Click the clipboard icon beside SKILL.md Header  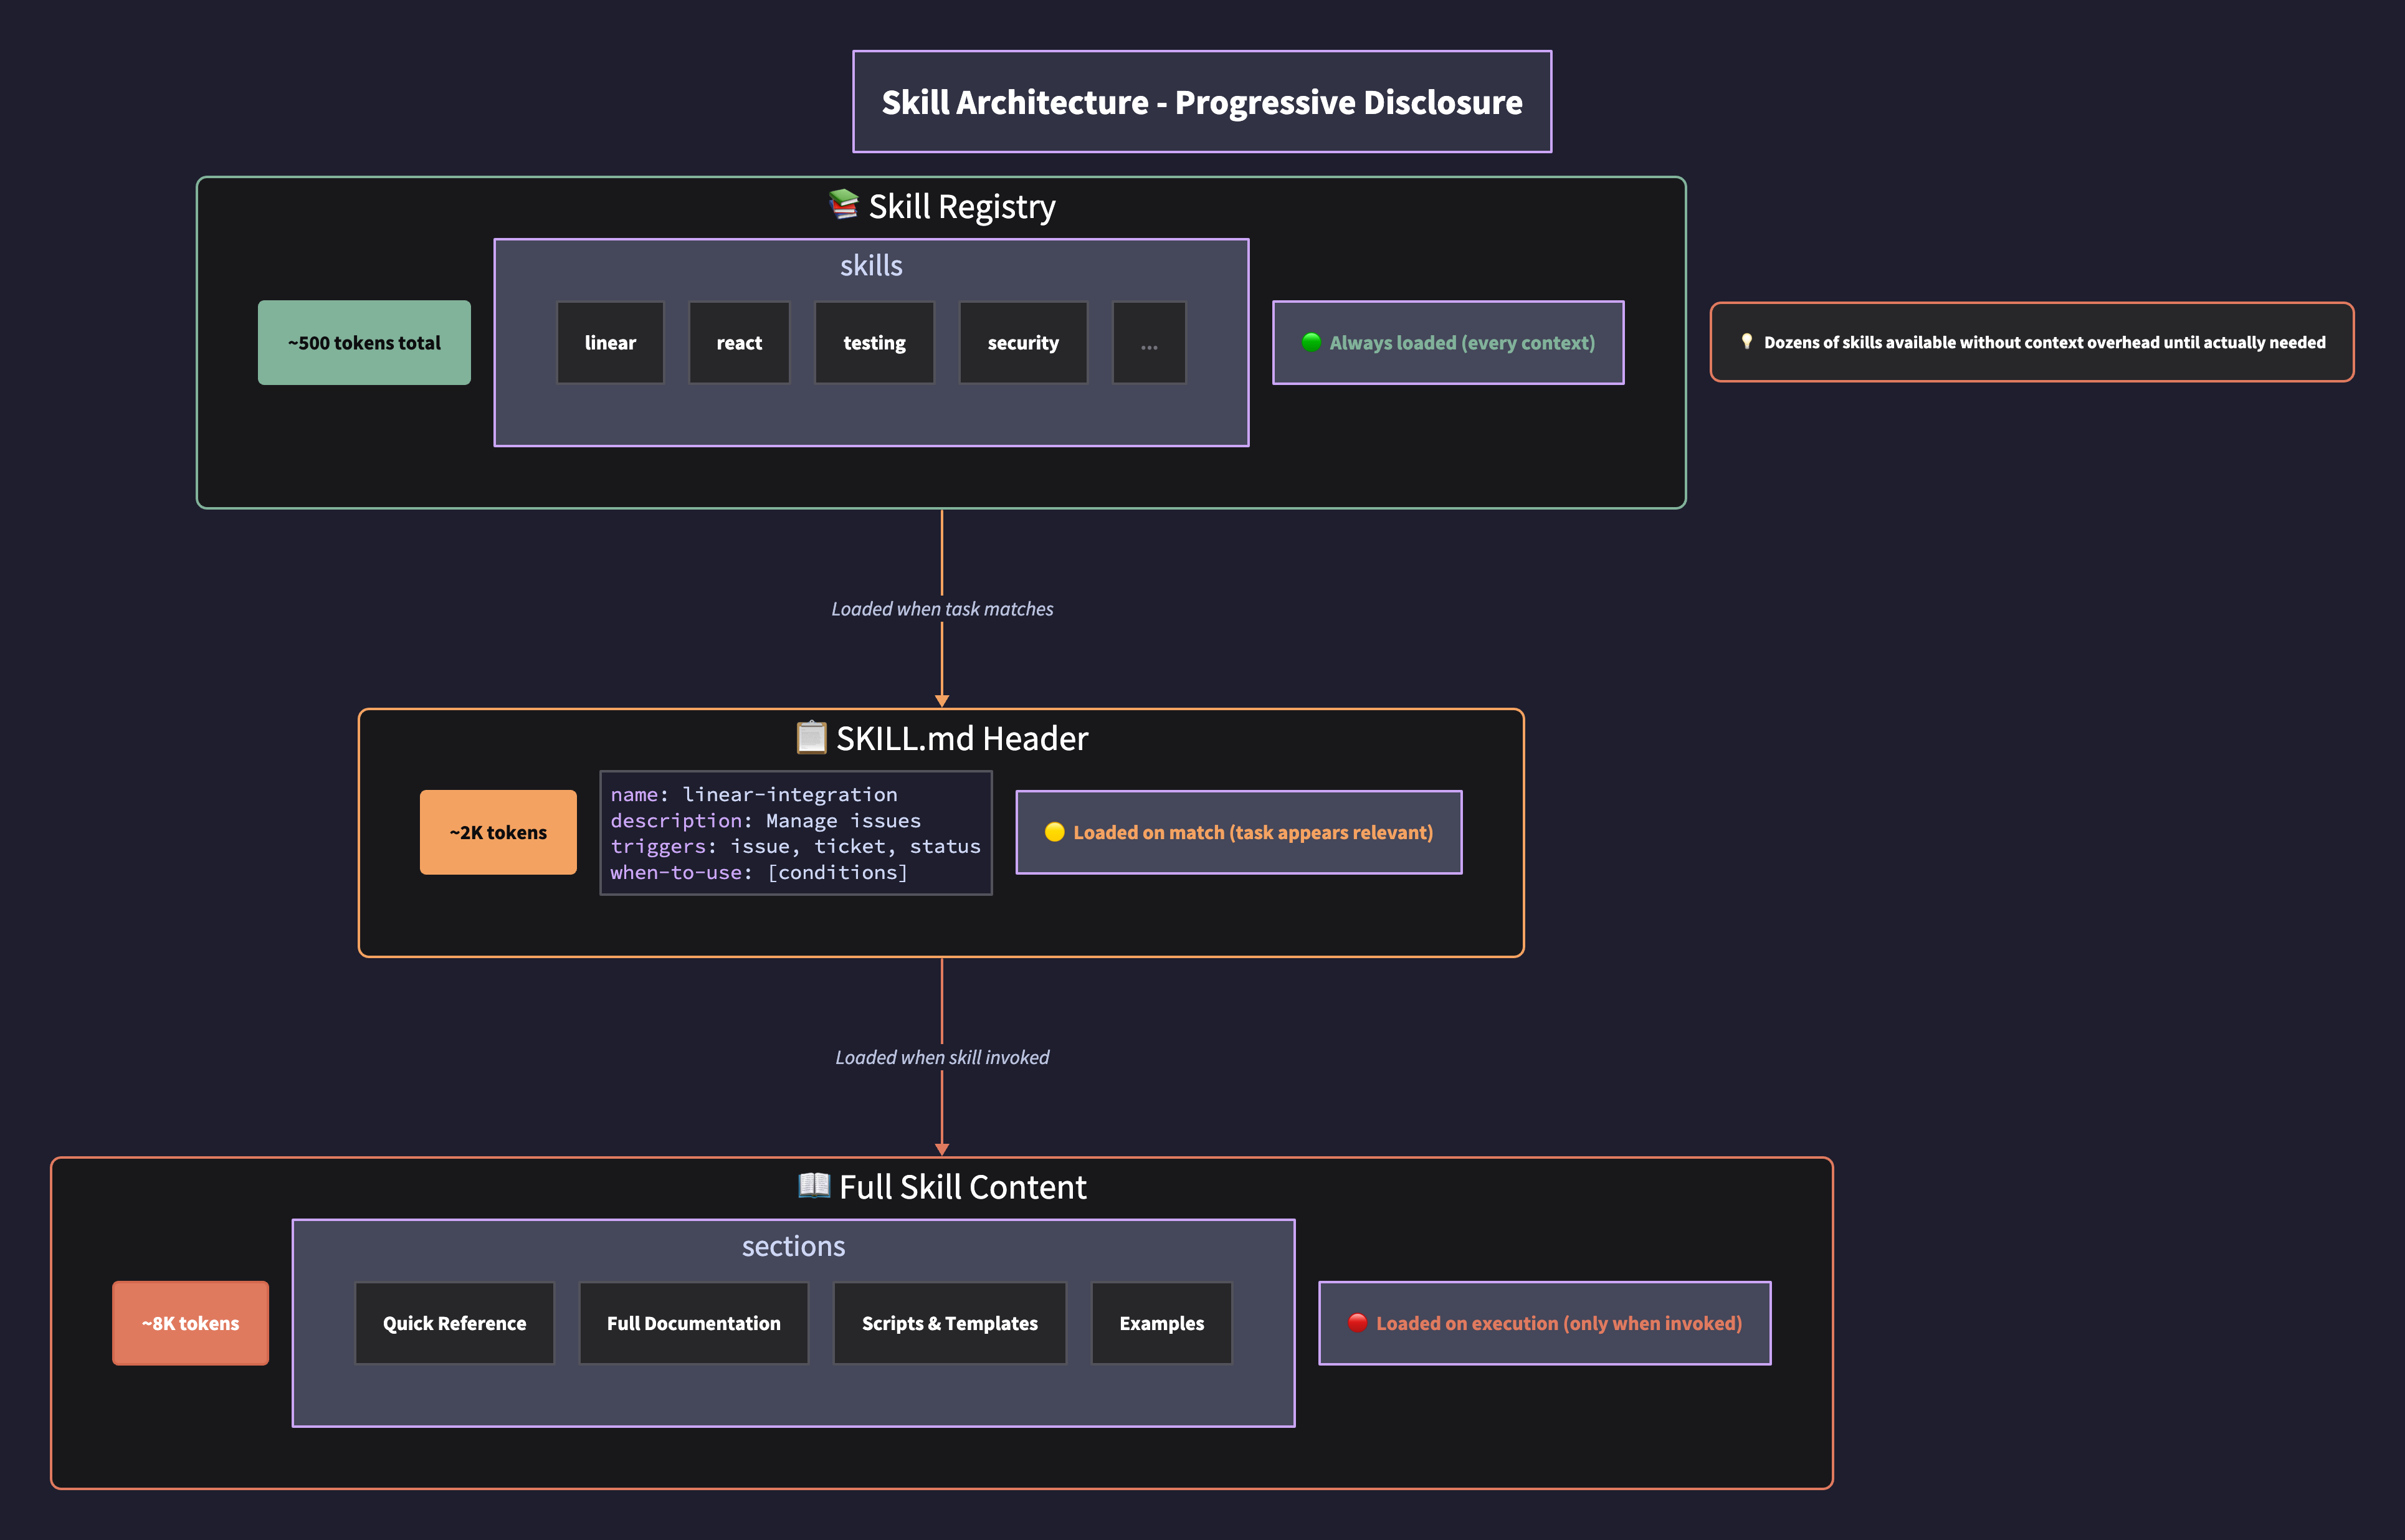point(811,737)
